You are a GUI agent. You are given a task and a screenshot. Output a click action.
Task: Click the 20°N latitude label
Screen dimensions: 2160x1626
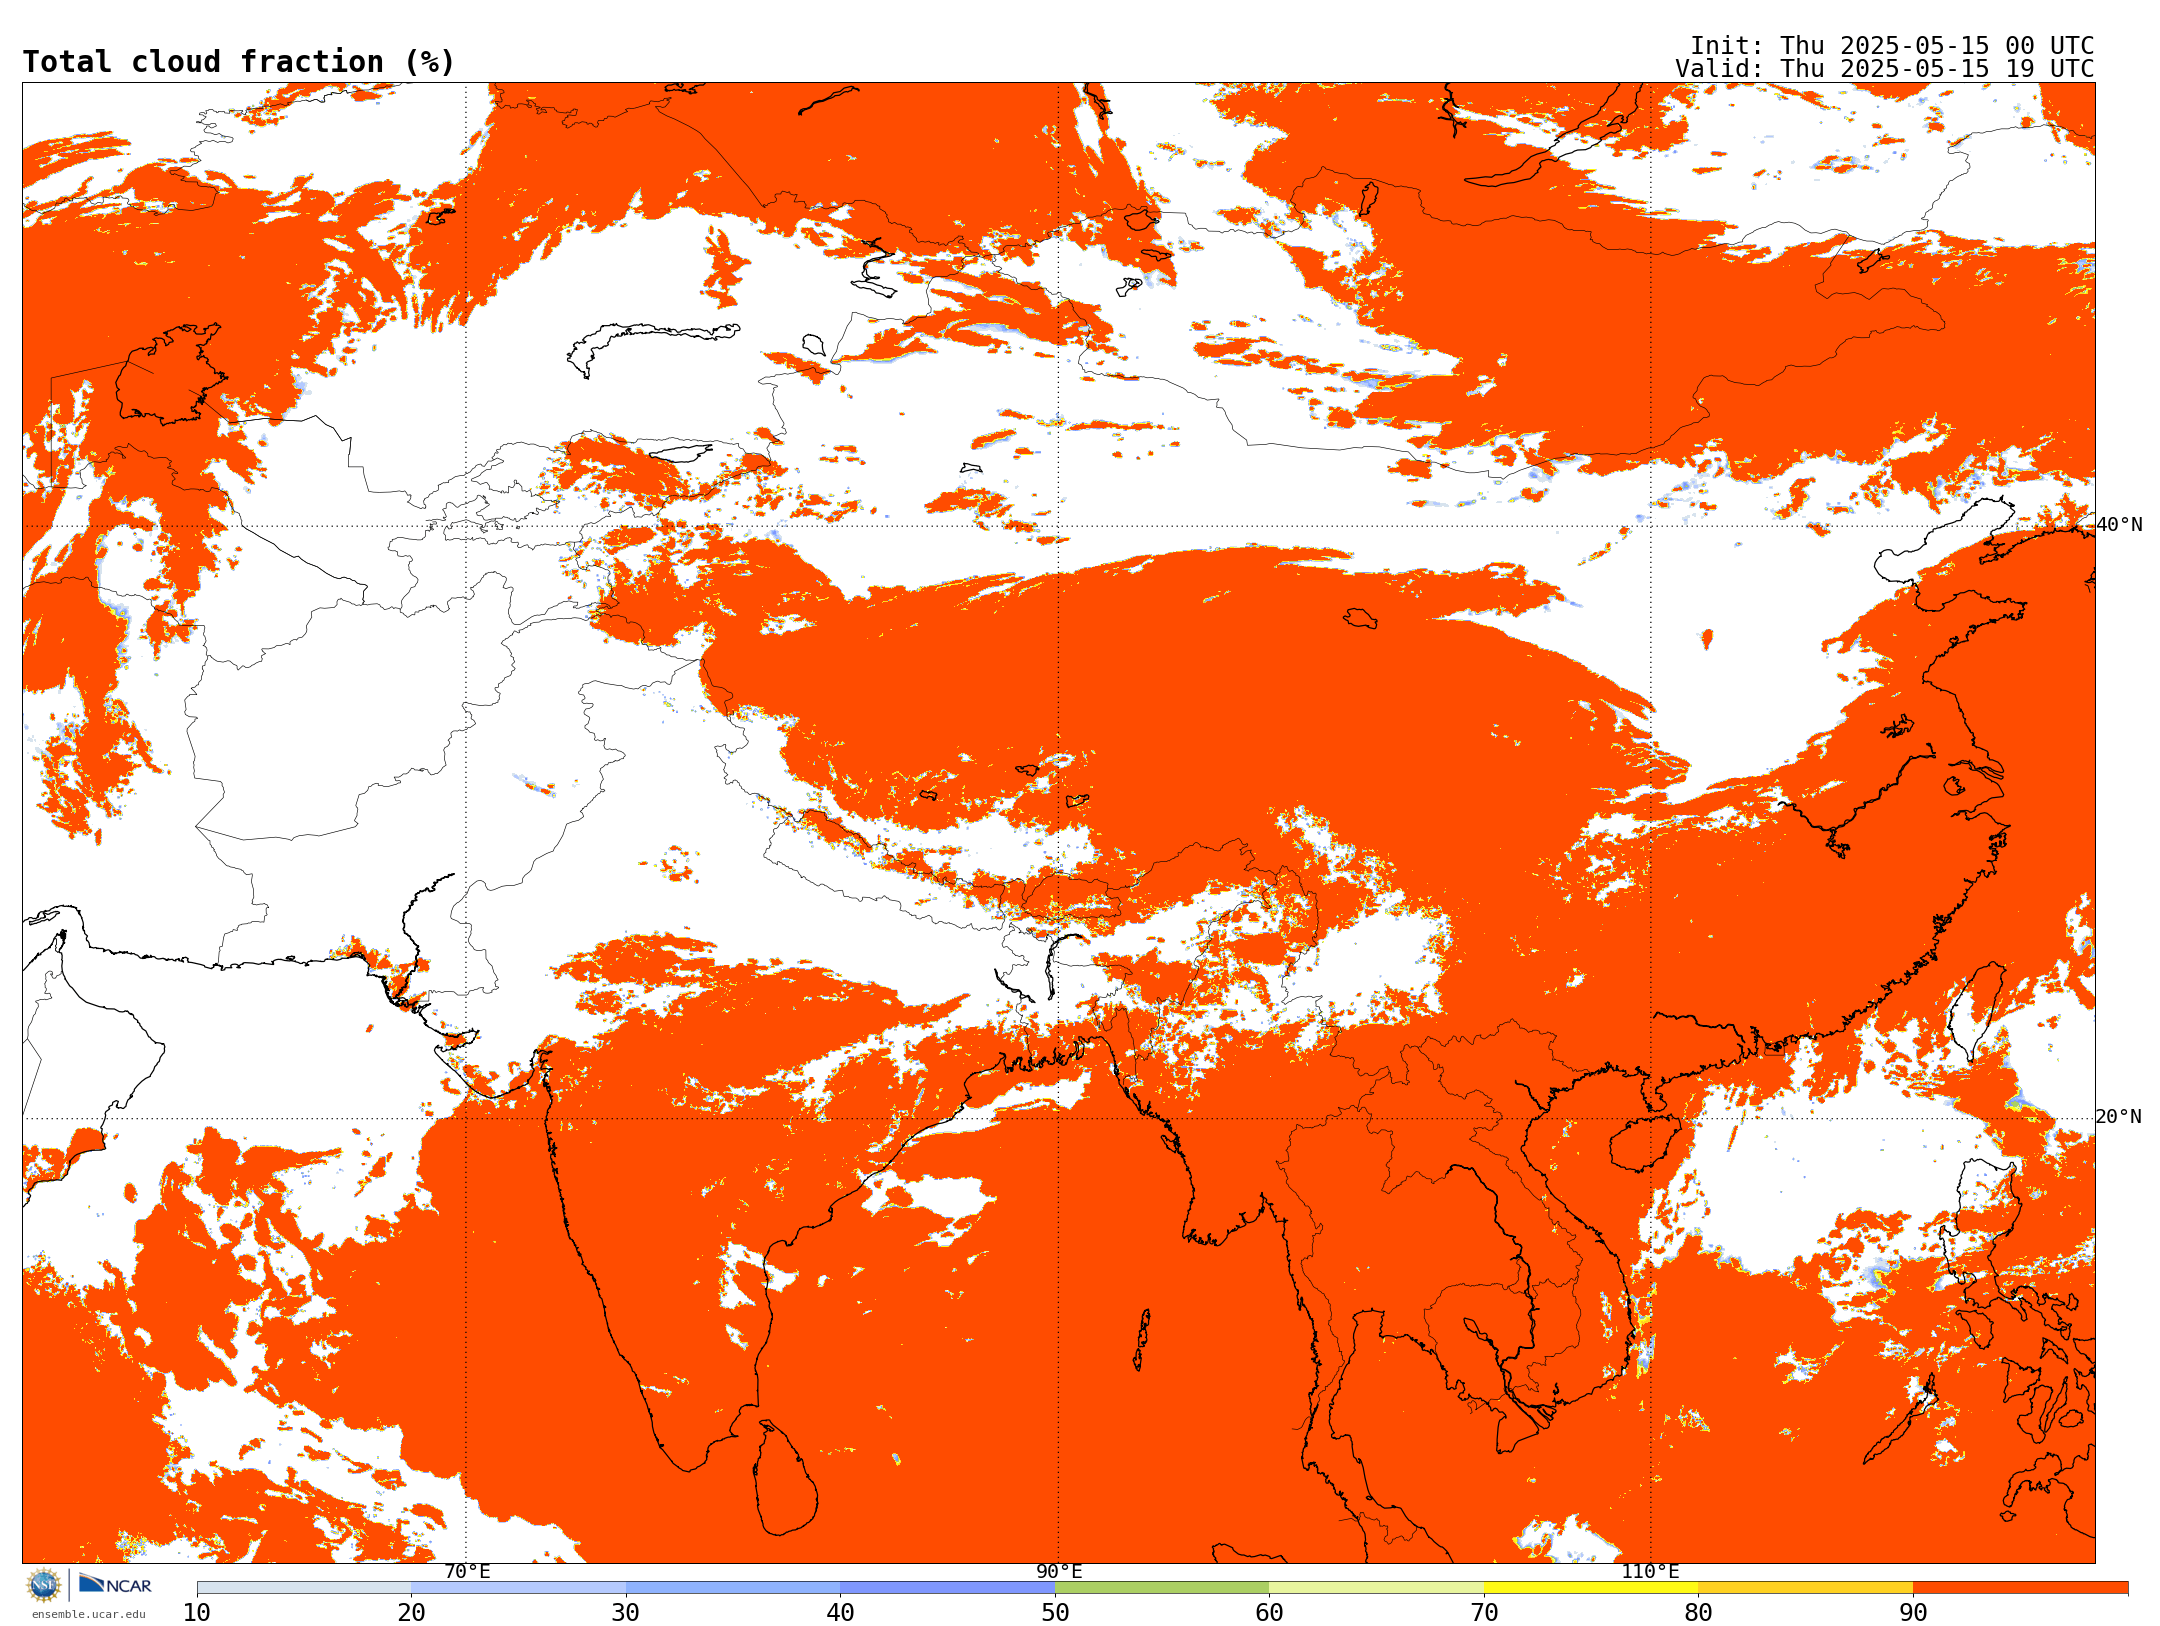[x=2119, y=1117]
